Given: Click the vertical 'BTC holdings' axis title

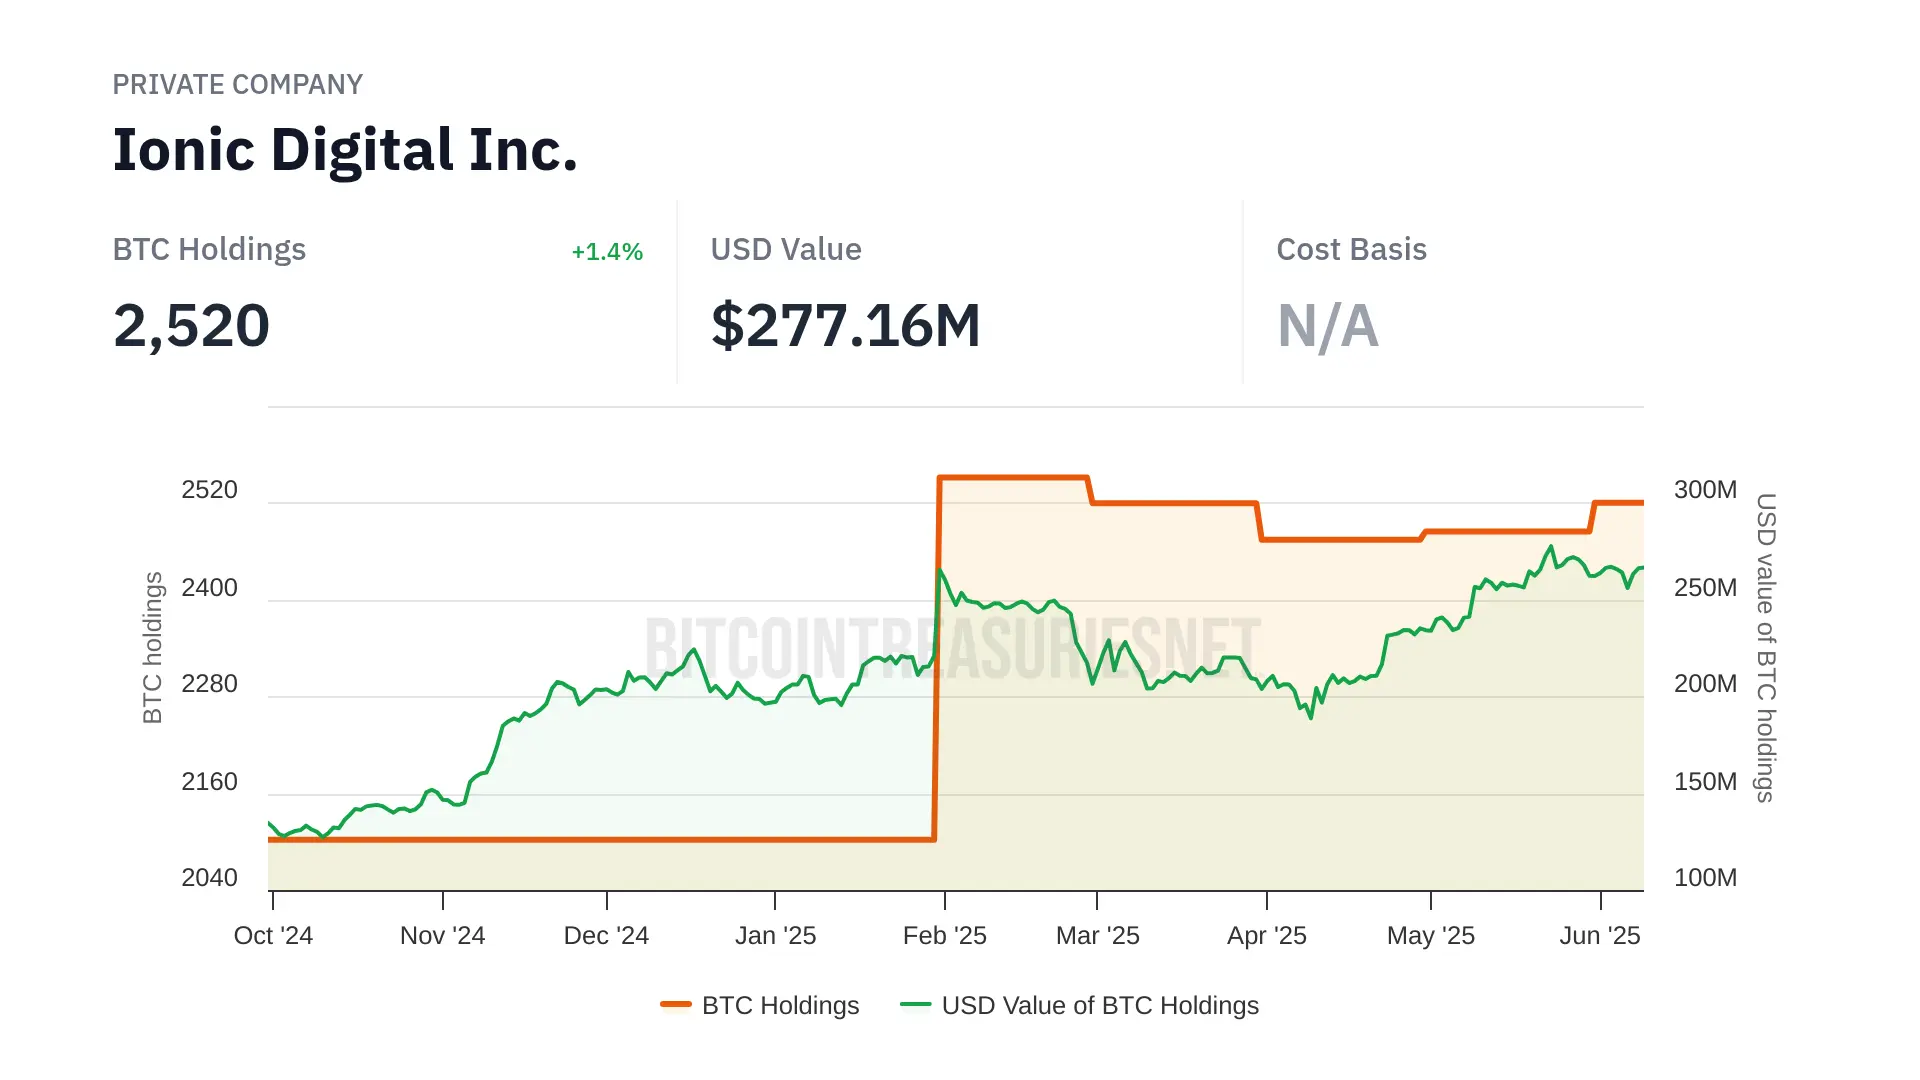Looking at the screenshot, I should coord(152,648).
